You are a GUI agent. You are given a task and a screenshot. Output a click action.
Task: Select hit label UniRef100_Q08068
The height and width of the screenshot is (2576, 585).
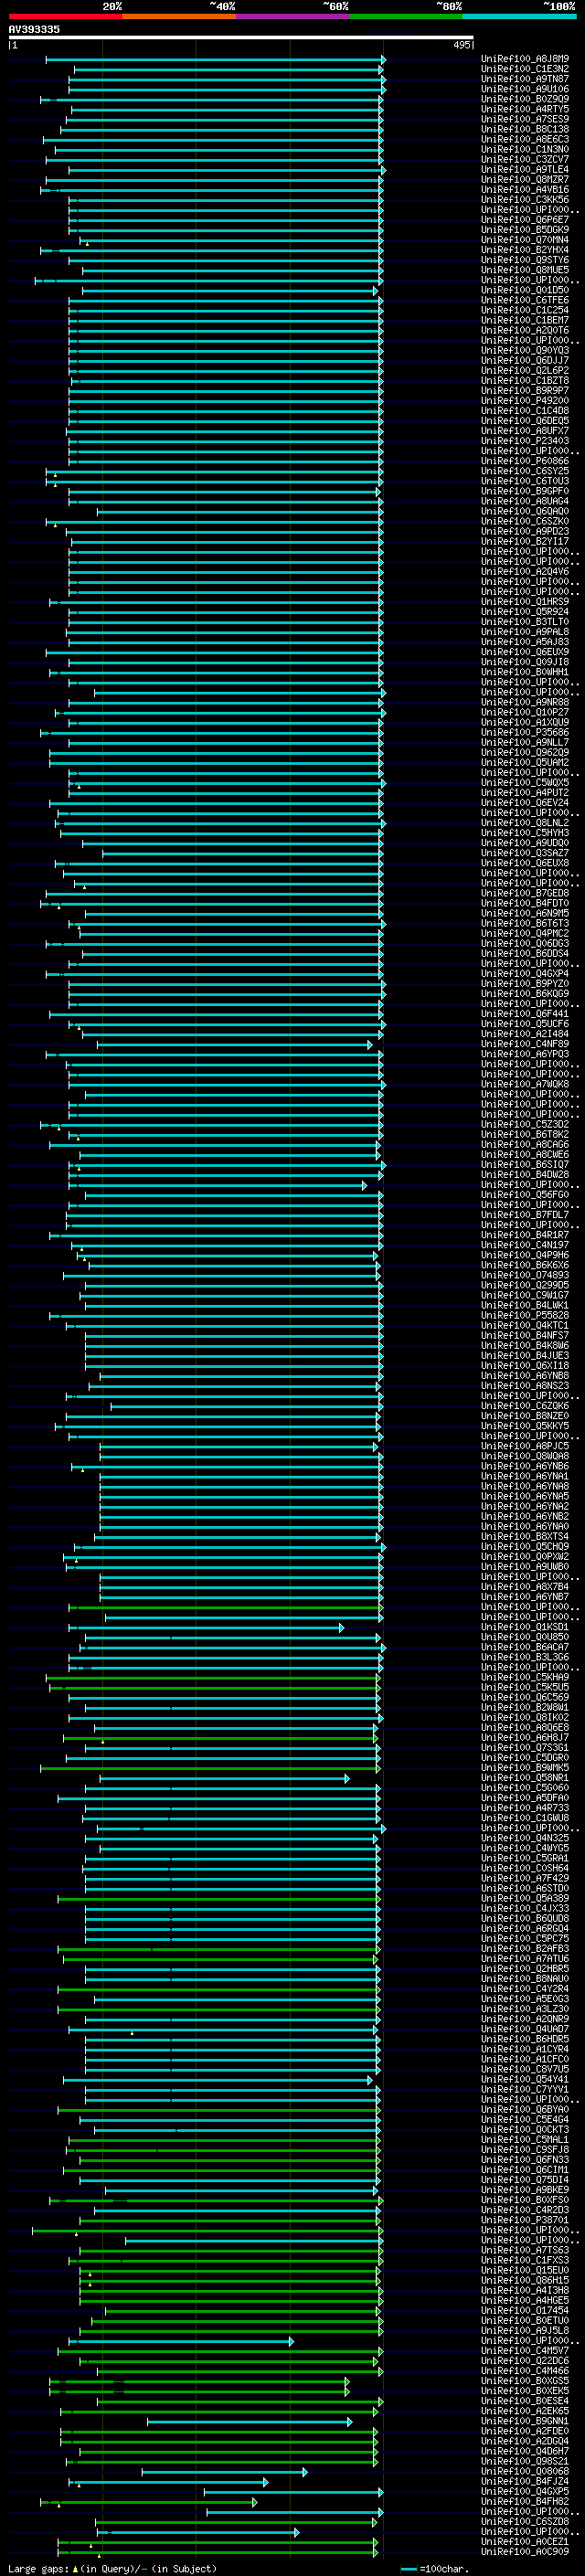pos(525,2471)
